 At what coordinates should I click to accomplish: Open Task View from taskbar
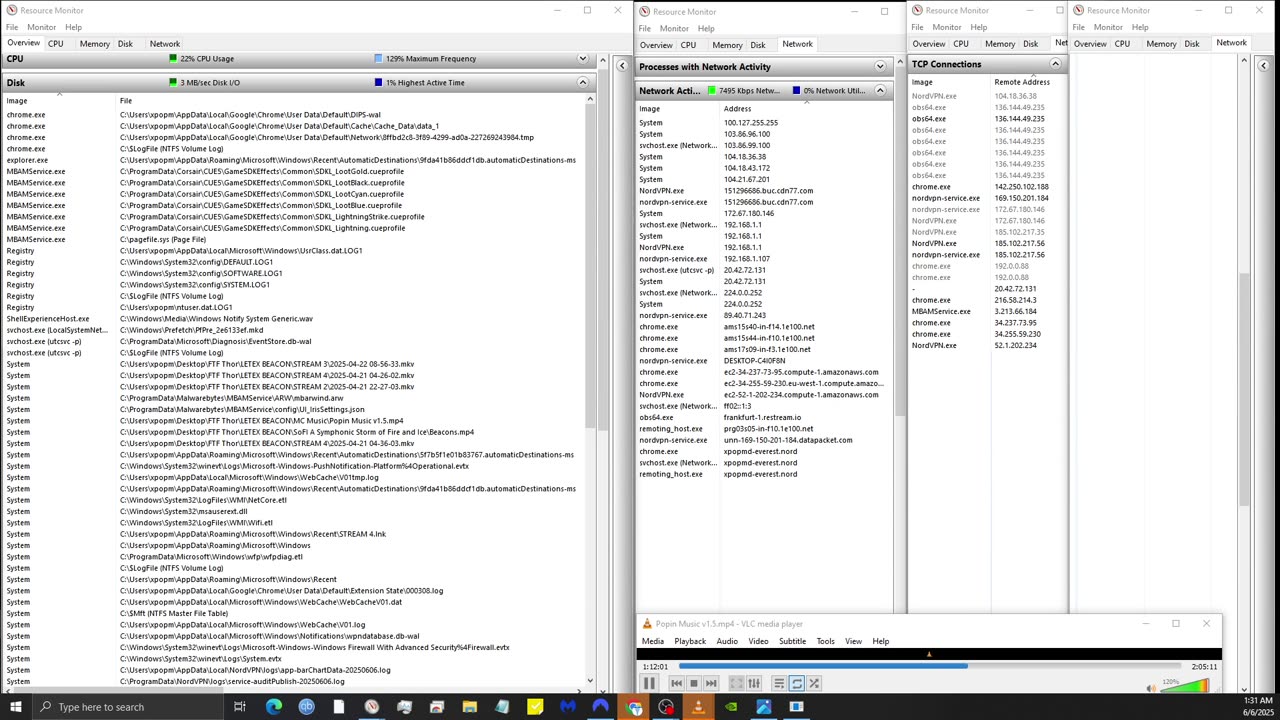coord(240,707)
